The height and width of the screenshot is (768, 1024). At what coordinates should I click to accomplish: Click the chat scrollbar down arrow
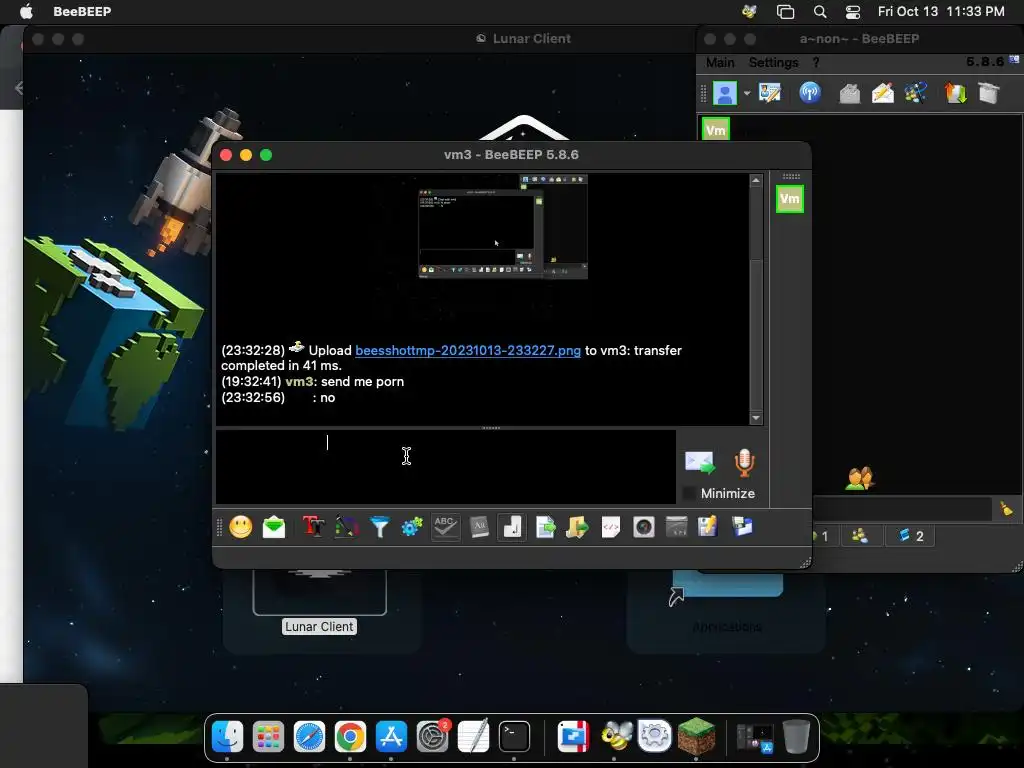pyautogui.click(x=756, y=418)
